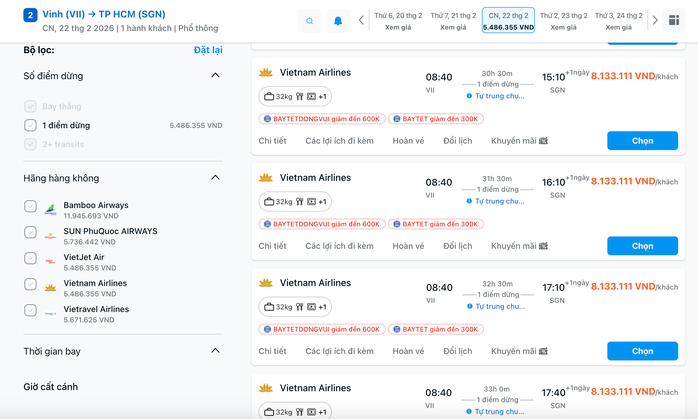Go to previous dates arrow
The height and width of the screenshot is (419, 698).
coord(361,21)
